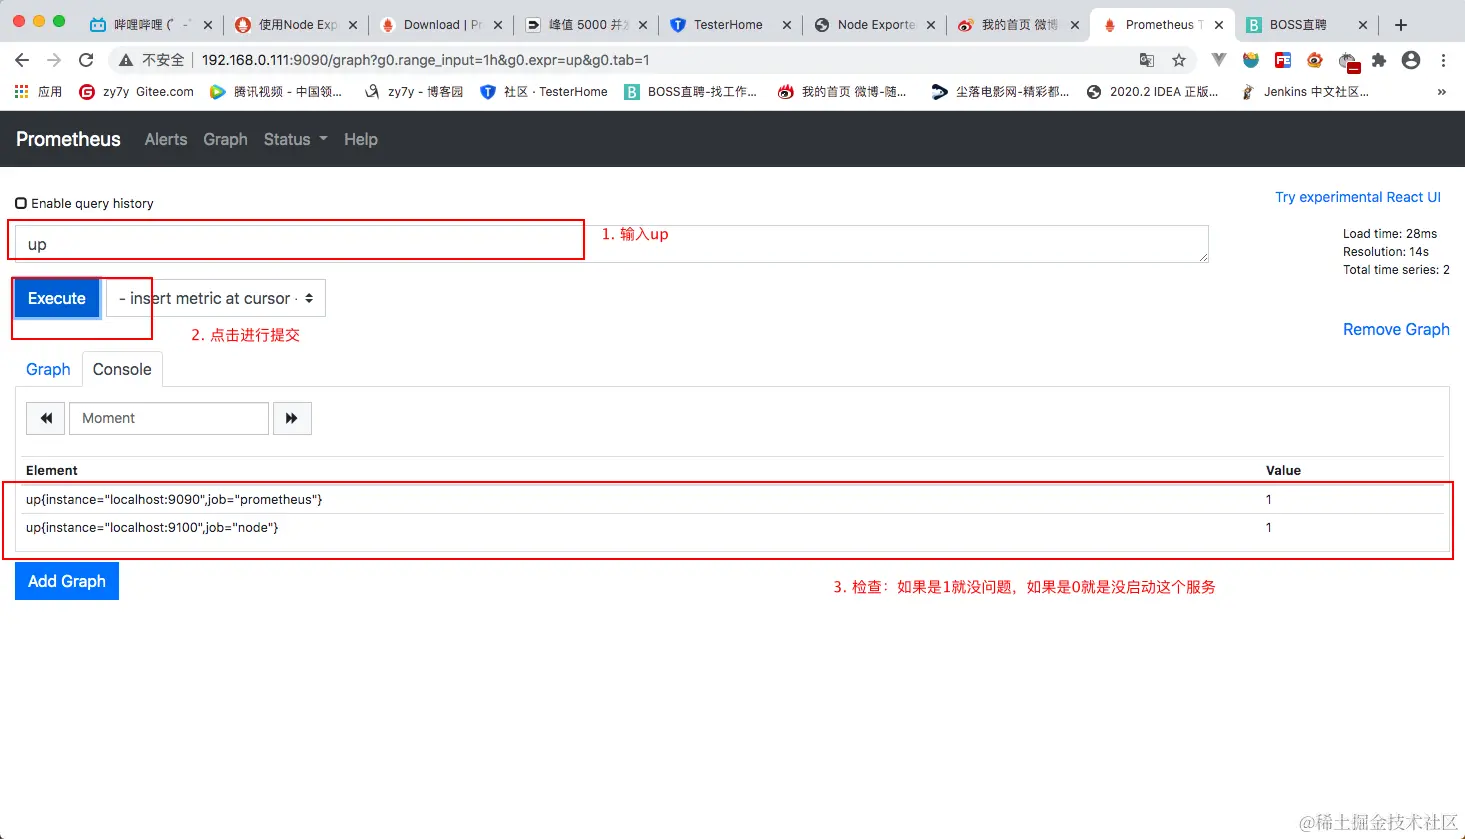Close the TesterHome tab

[787, 25]
